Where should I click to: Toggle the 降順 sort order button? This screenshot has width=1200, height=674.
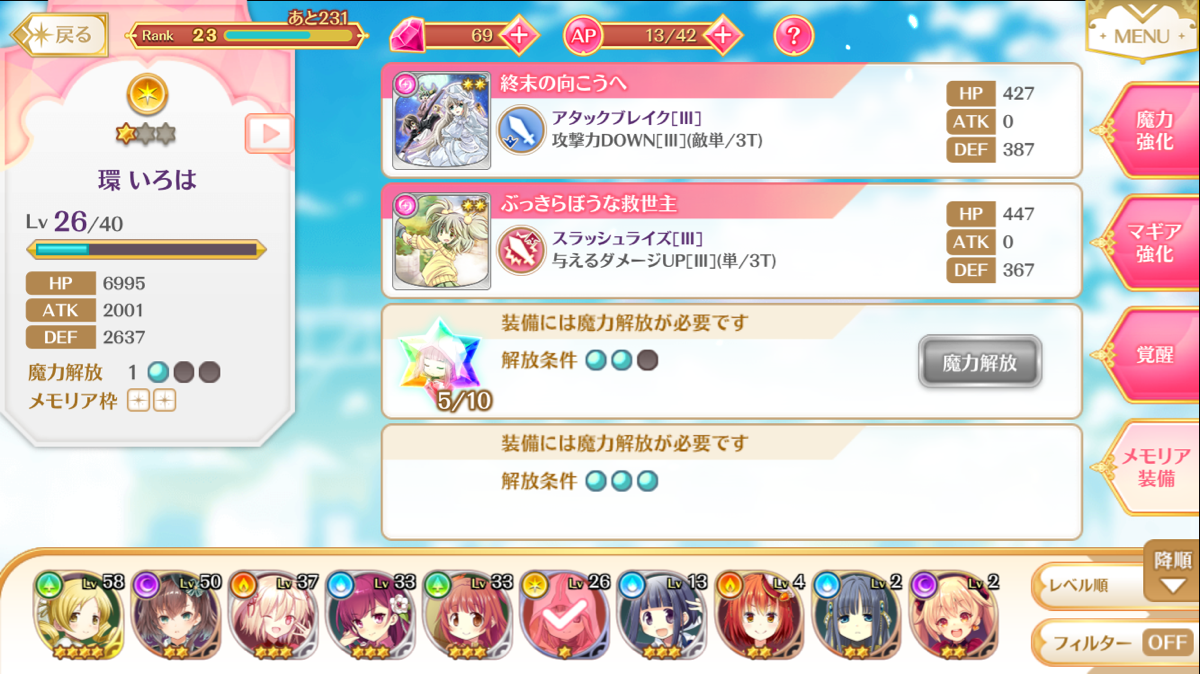(1171, 573)
